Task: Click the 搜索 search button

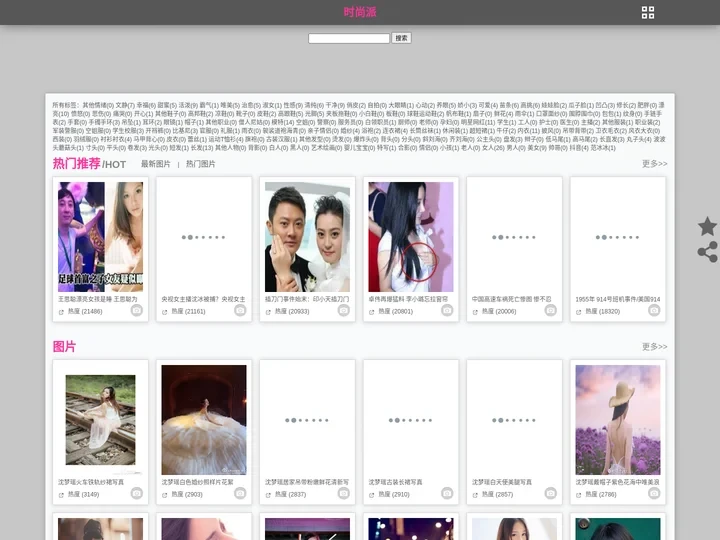Action: pyautogui.click(x=401, y=38)
